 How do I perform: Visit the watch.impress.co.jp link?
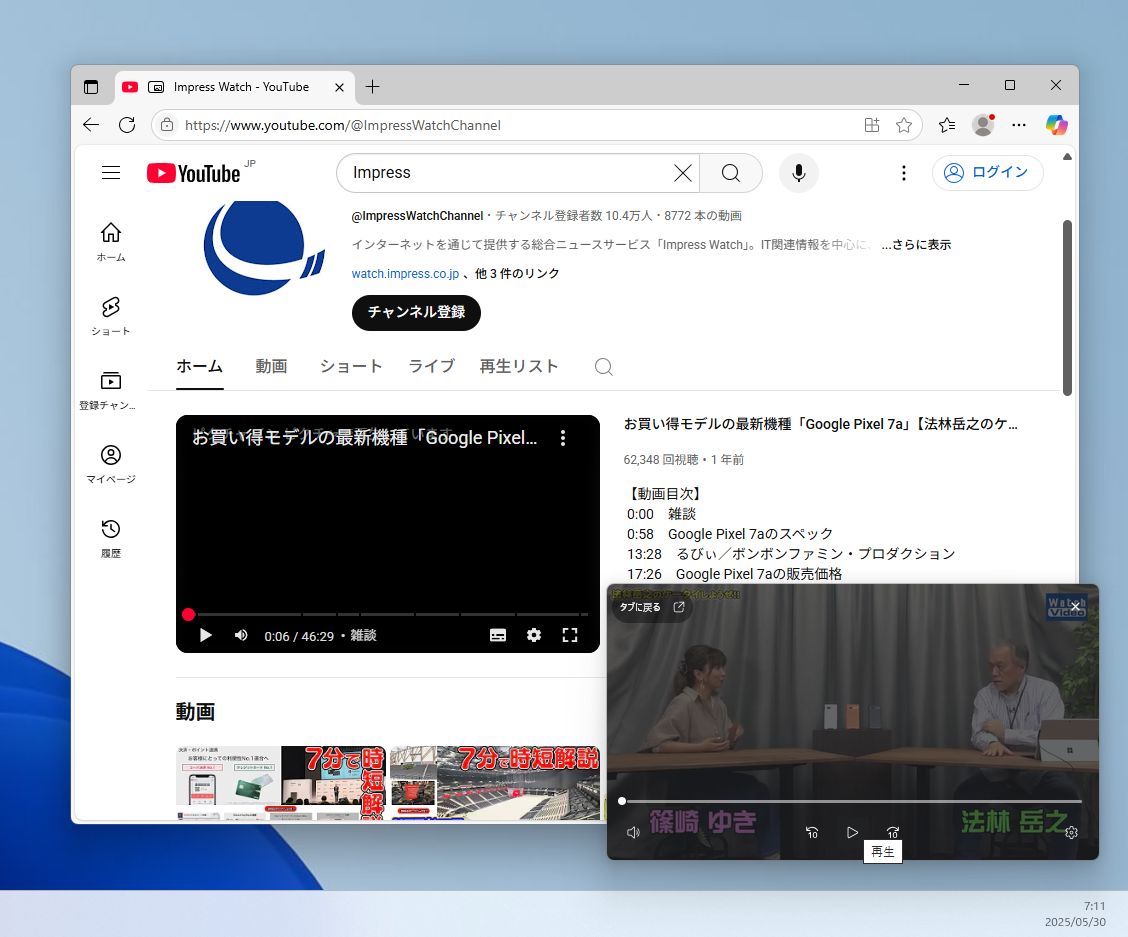(405, 273)
